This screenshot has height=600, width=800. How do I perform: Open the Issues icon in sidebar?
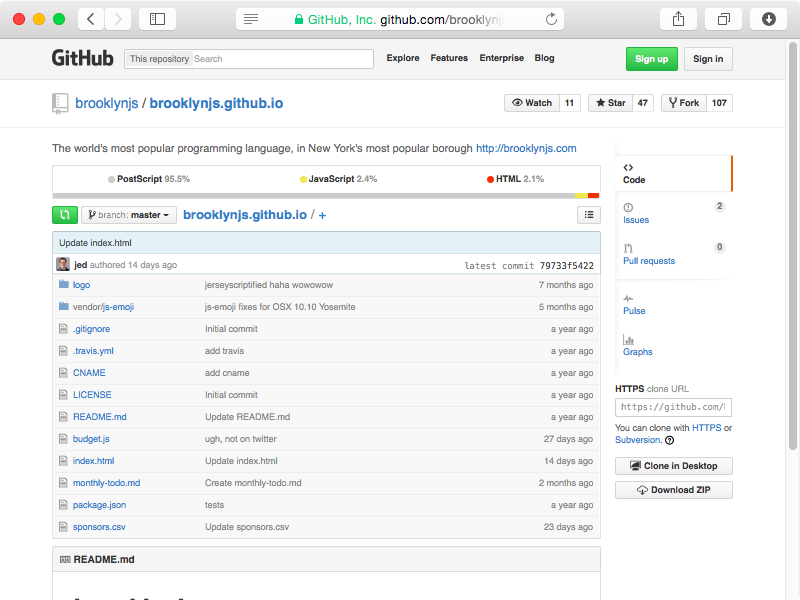(x=628, y=207)
